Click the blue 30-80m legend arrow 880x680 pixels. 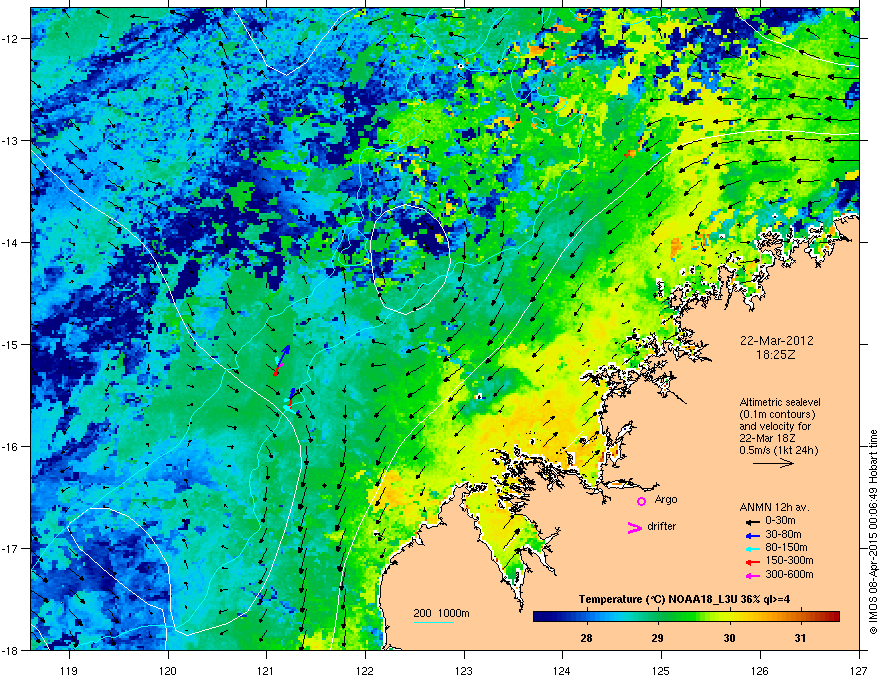click(x=753, y=535)
